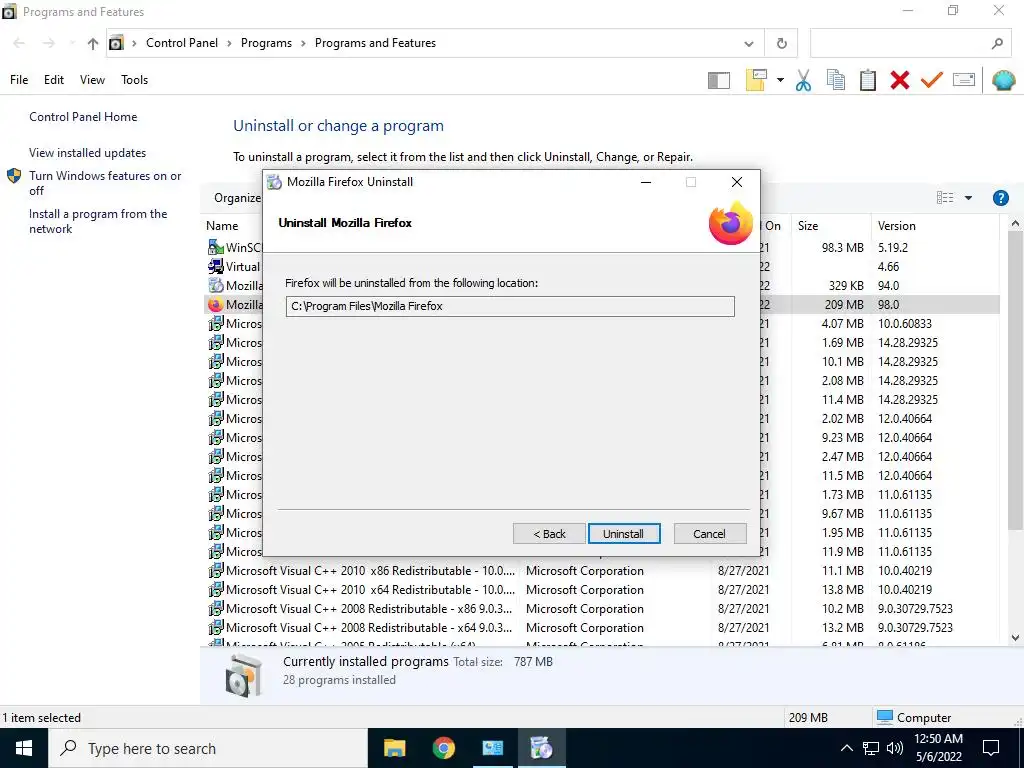Click scrollbar down arrow in program list
The height and width of the screenshot is (768, 1024).
pyautogui.click(x=1015, y=638)
